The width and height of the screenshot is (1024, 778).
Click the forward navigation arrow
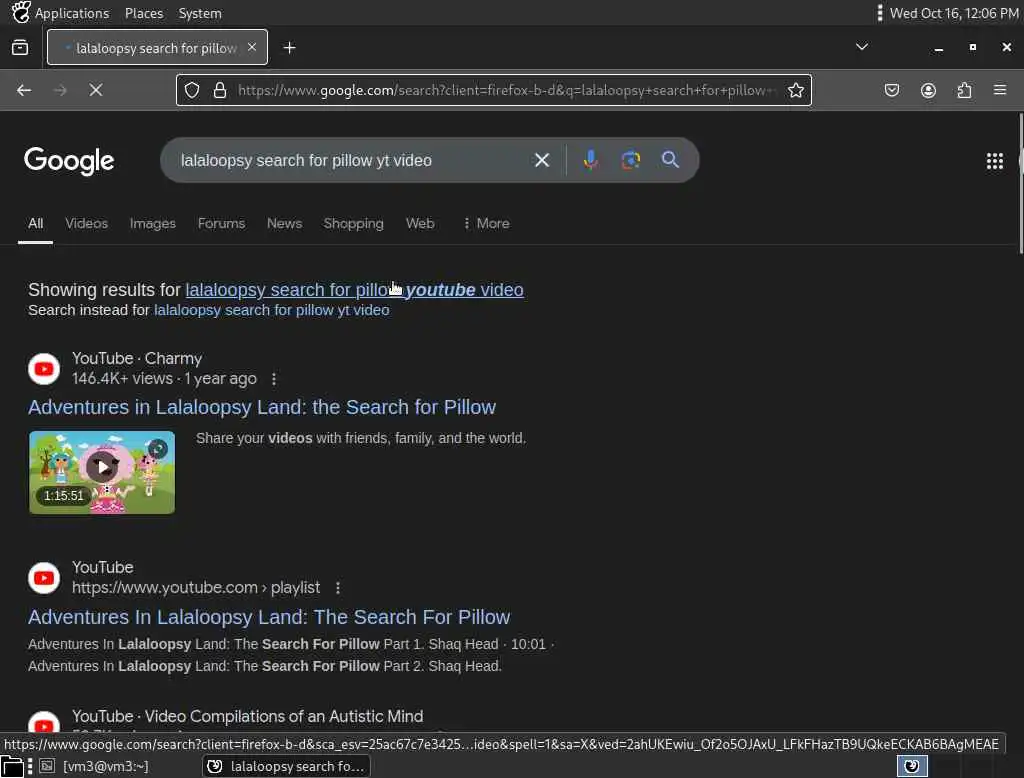tap(60, 90)
